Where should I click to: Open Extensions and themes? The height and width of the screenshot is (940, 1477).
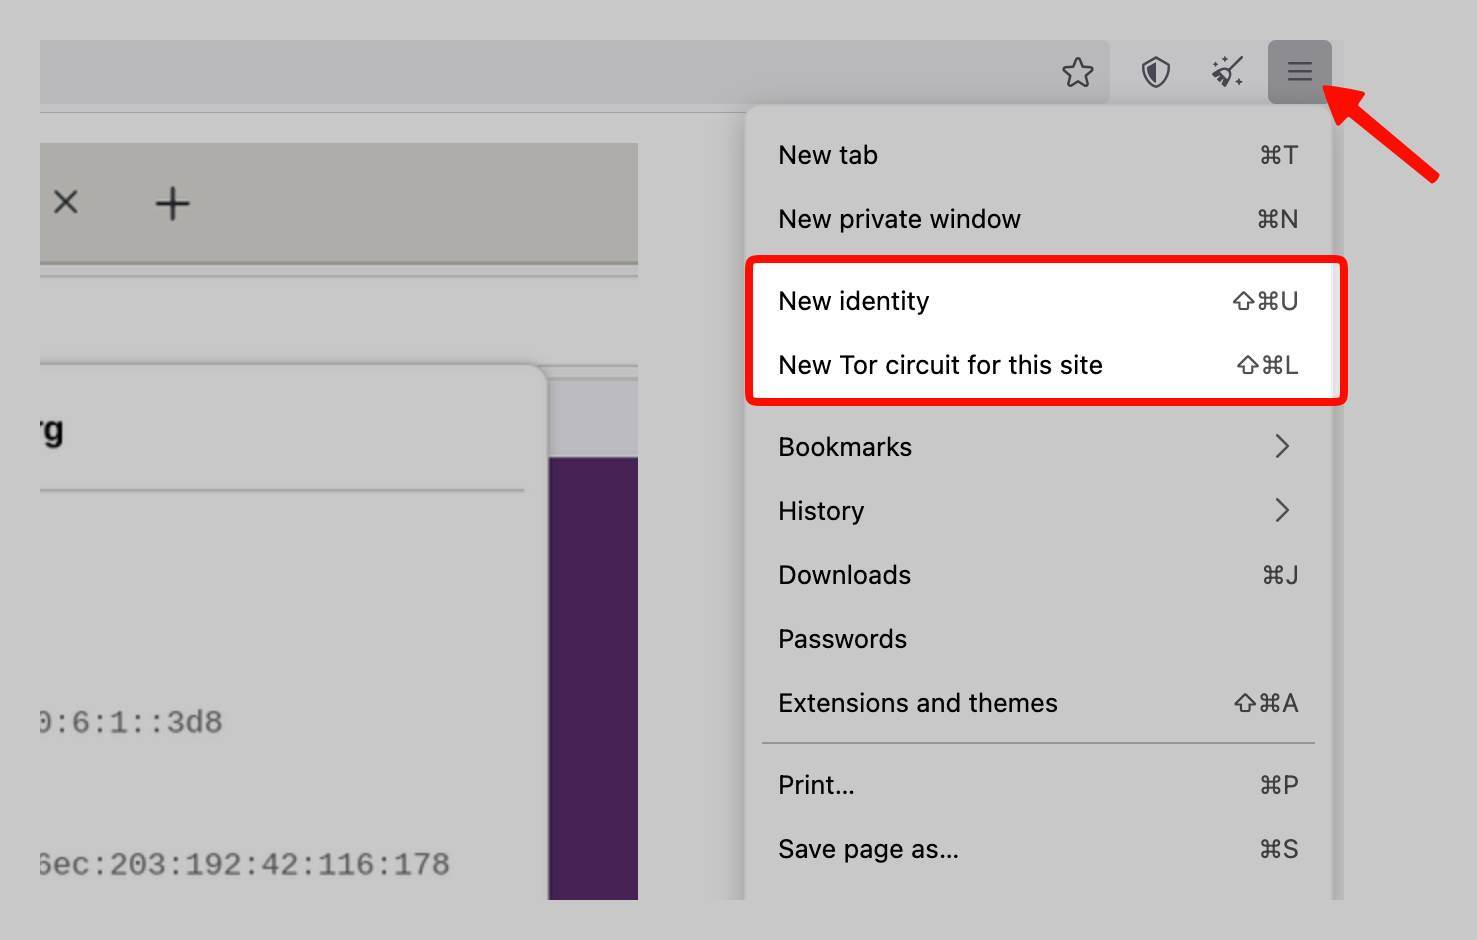pos(917,703)
